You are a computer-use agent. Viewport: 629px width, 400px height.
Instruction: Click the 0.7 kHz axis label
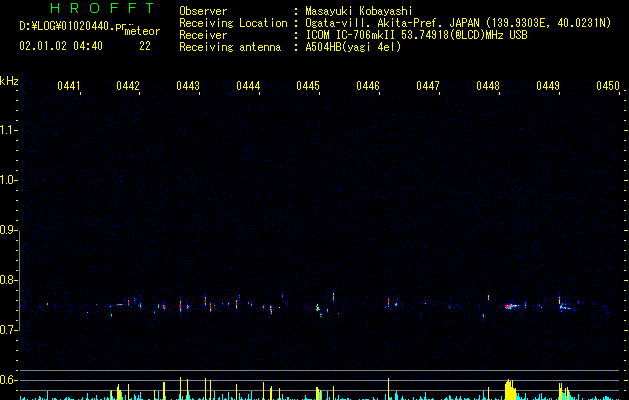[8, 330]
